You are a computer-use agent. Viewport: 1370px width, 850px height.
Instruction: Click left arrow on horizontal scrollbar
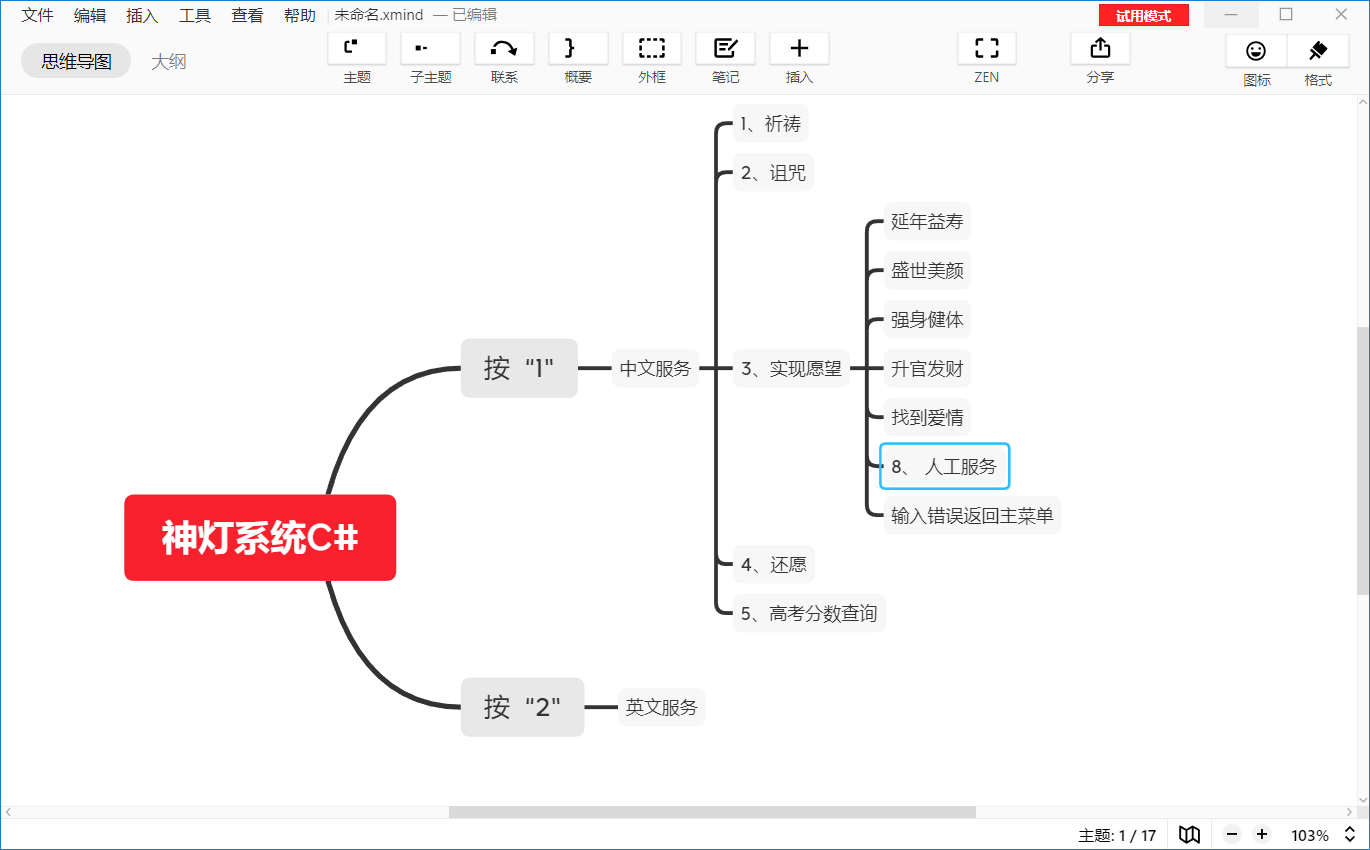point(9,812)
